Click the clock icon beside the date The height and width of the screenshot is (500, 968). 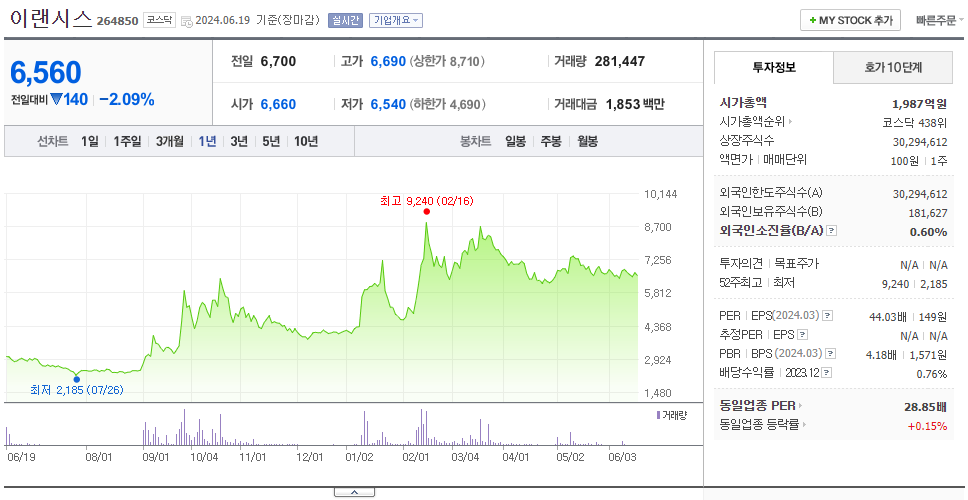coord(188,21)
